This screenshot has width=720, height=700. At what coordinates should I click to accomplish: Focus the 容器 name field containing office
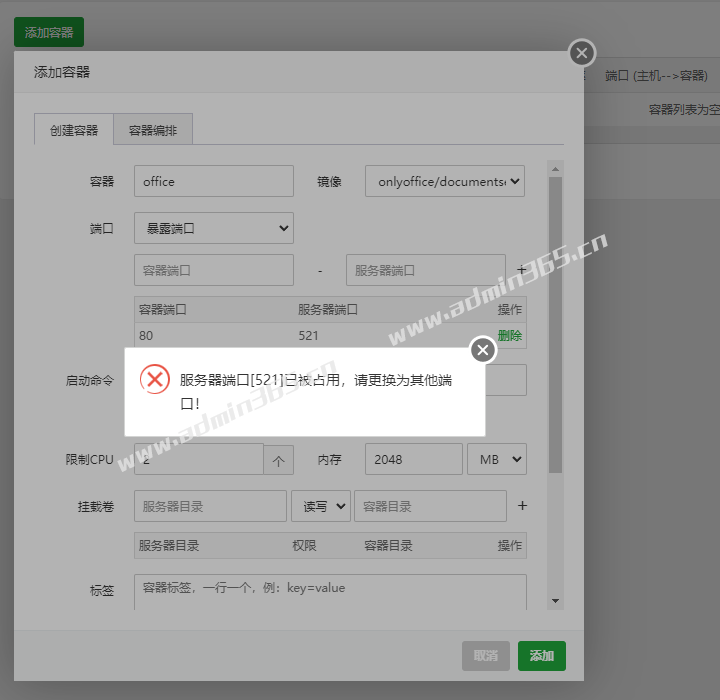[214, 181]
